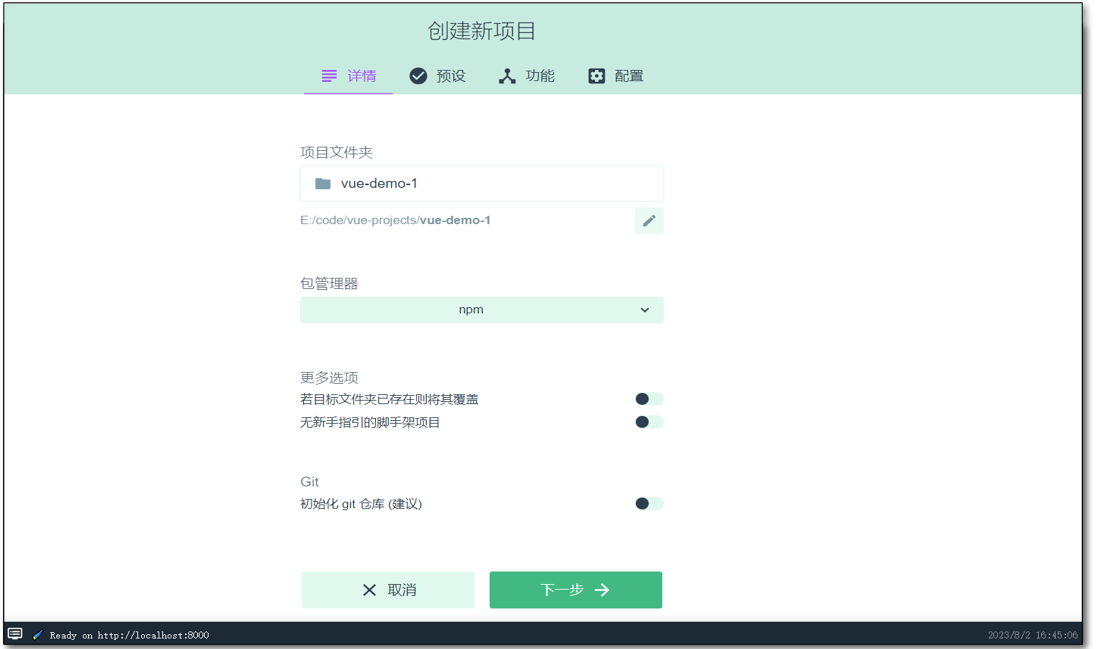The width and height of the screenshot is (1105, 649).
Task: Toggle 无新手指引的脚手架项目 option
Action: point(649,422)
